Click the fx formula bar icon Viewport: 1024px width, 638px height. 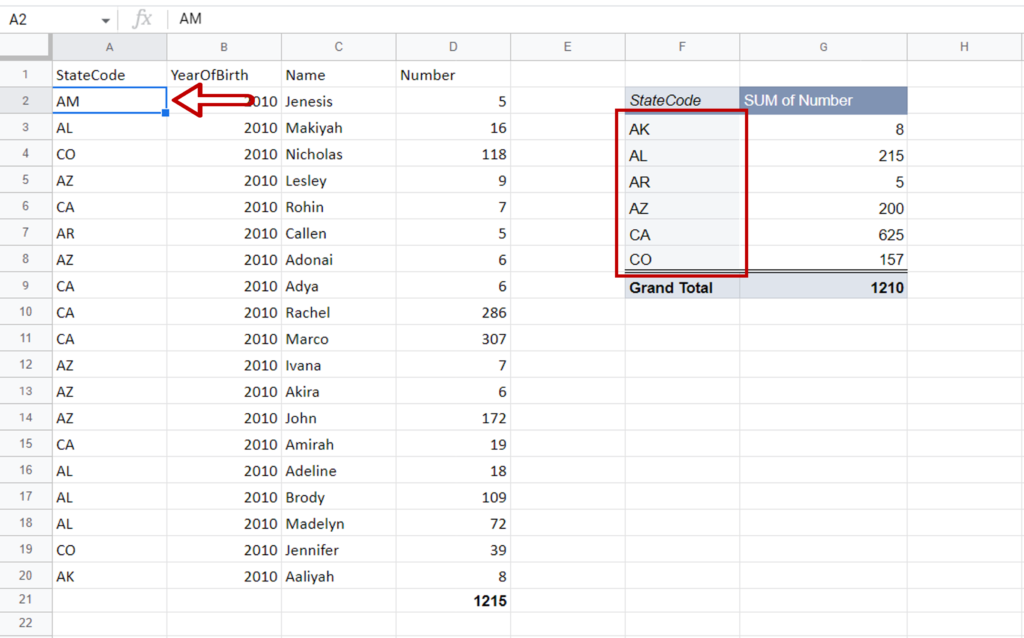point(141,18)
